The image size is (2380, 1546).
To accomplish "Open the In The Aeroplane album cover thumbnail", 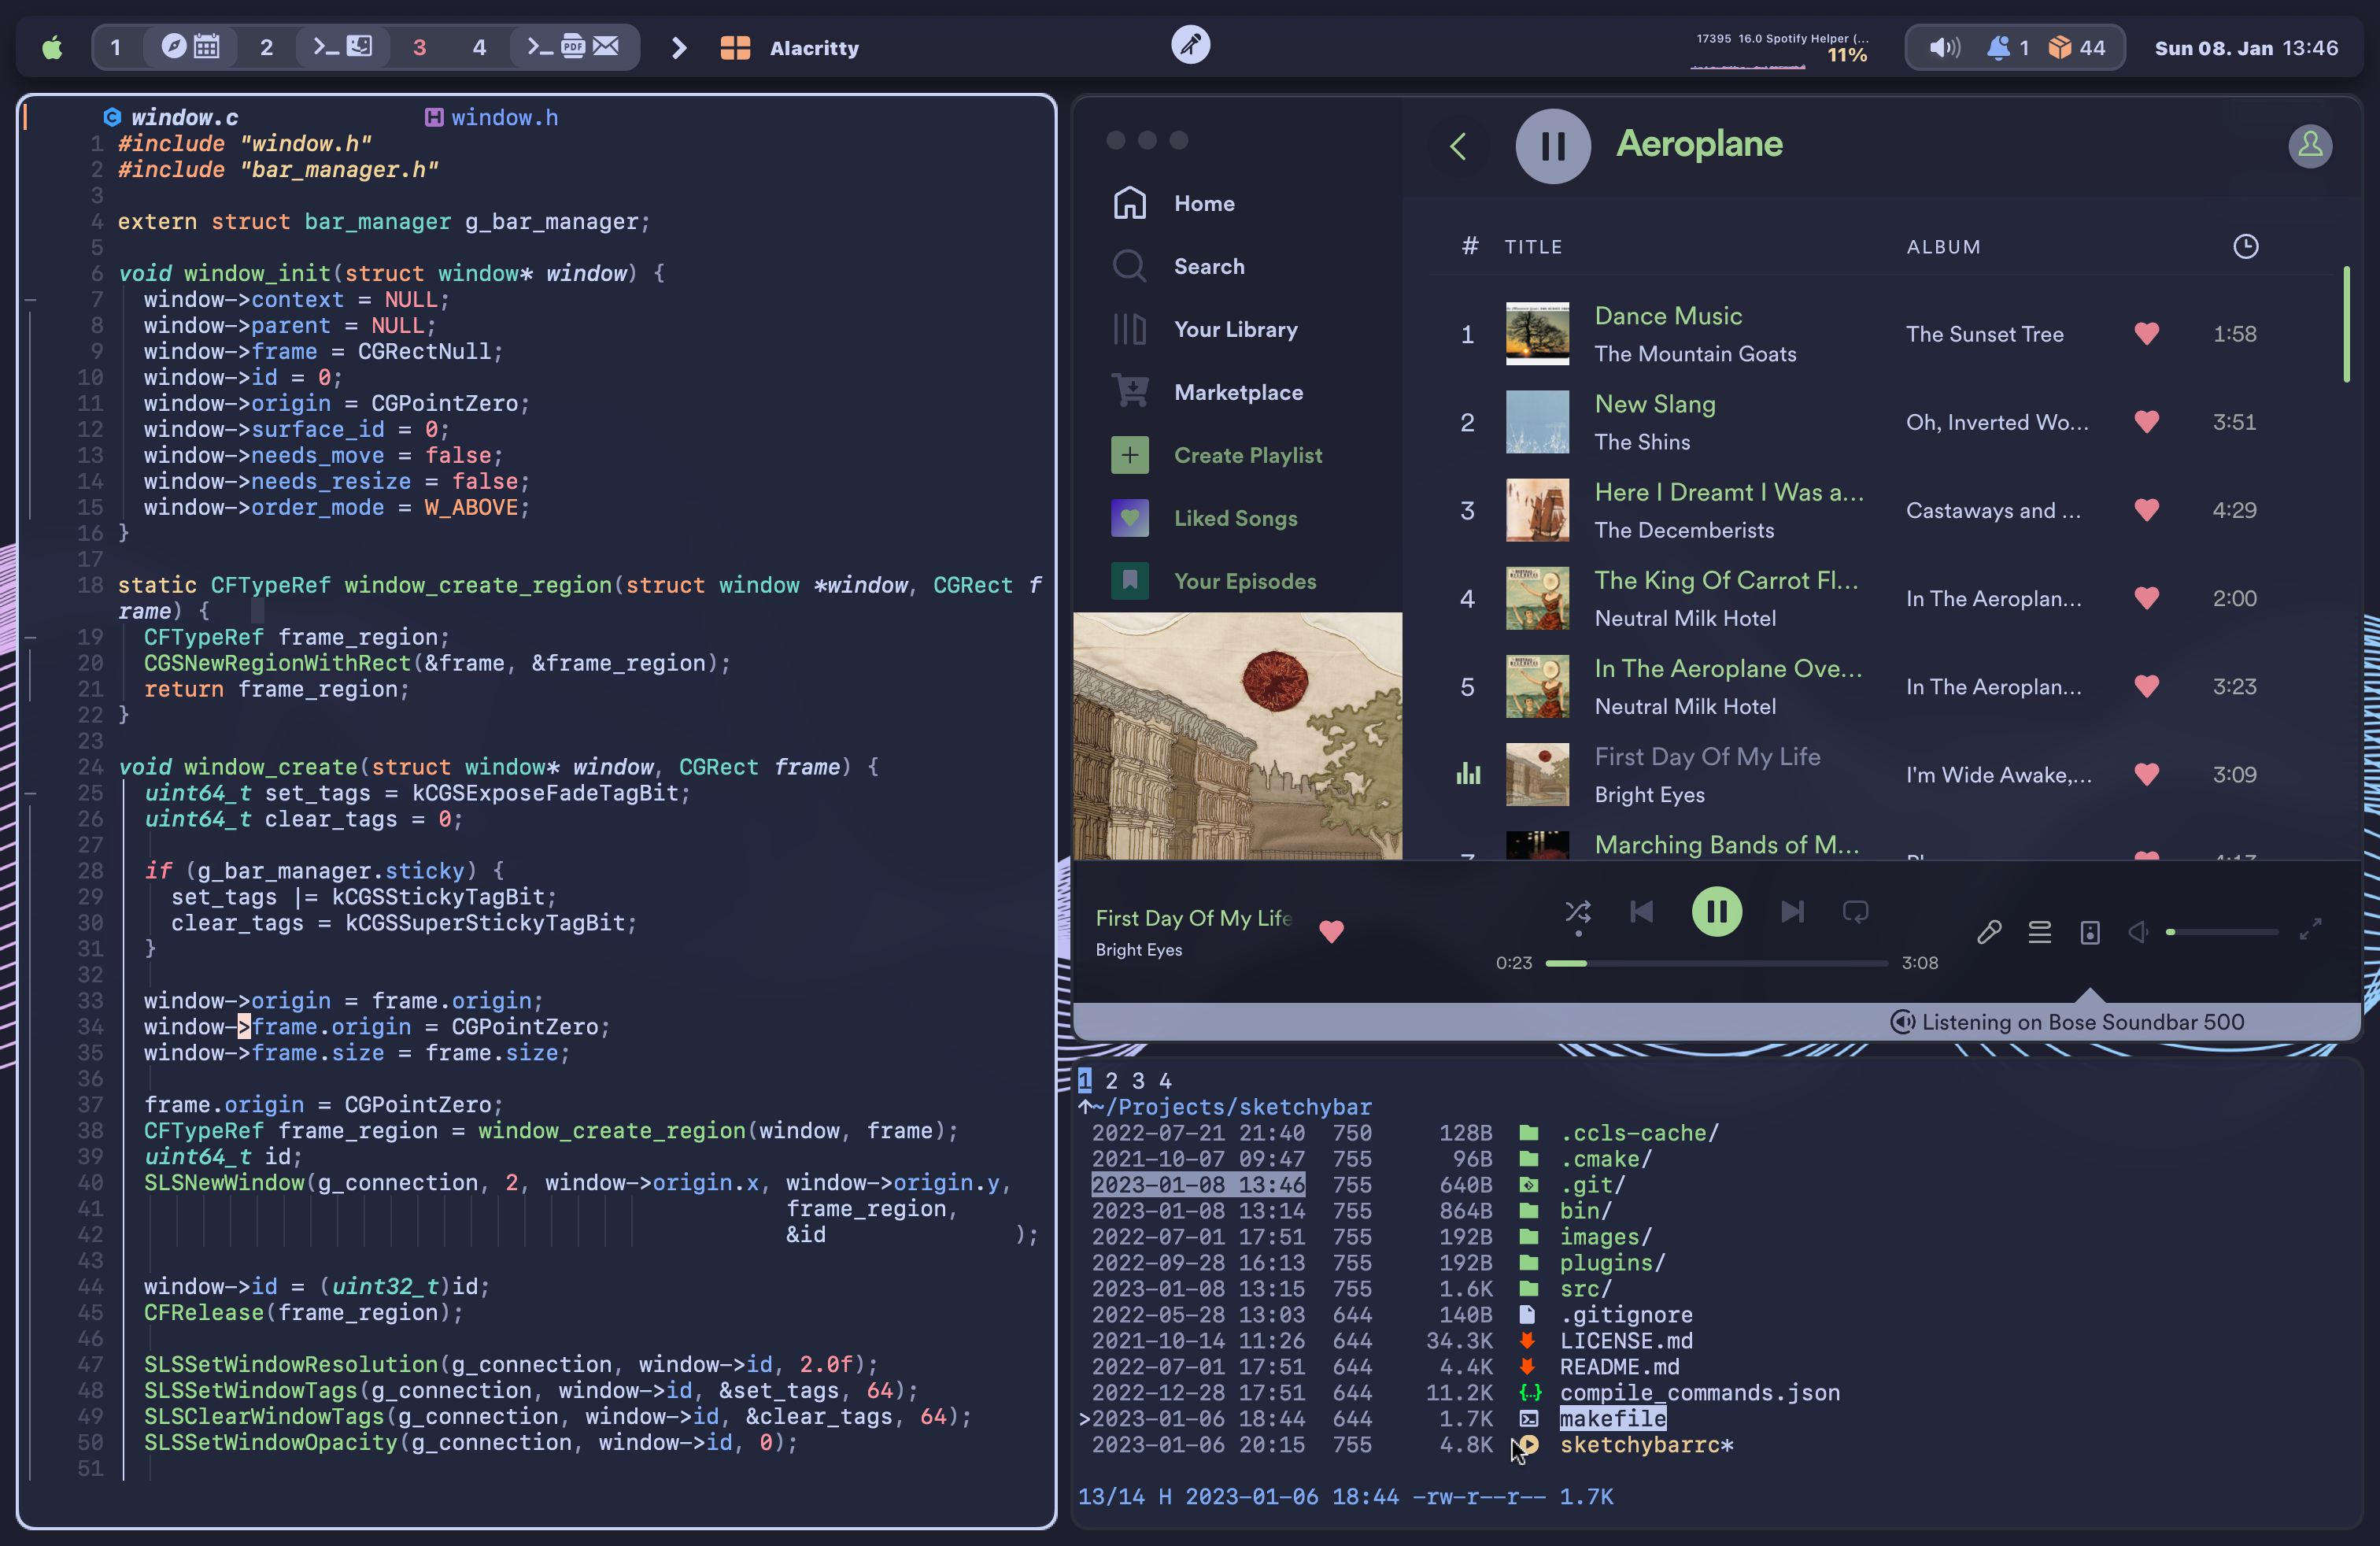I will [x=1537, y=686].
